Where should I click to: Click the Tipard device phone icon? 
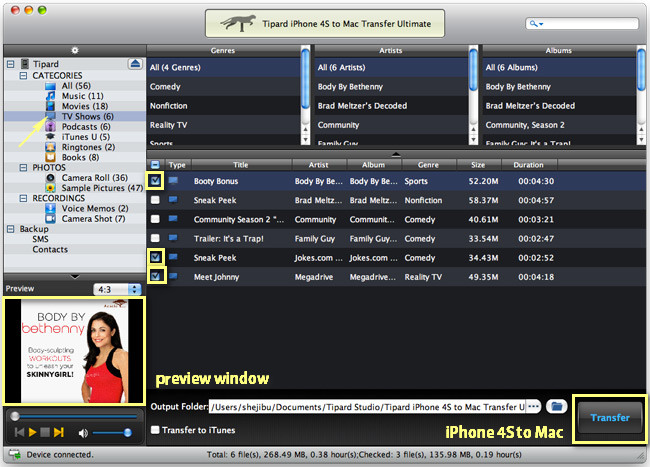click(x=25, y=64)
